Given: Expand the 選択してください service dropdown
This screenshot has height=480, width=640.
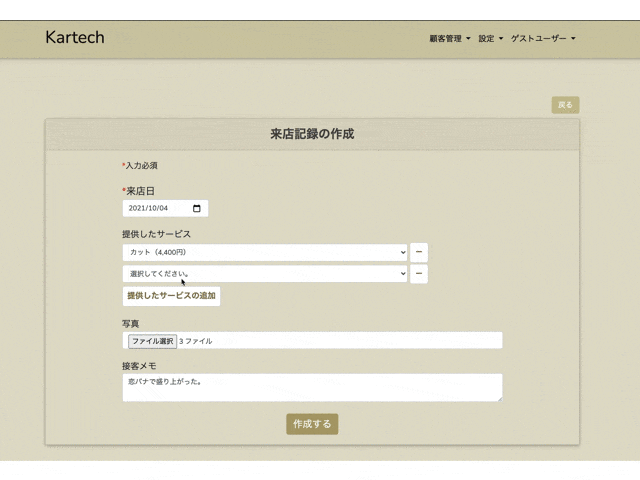Looking at the screenshot, I should tap(265, 274).
